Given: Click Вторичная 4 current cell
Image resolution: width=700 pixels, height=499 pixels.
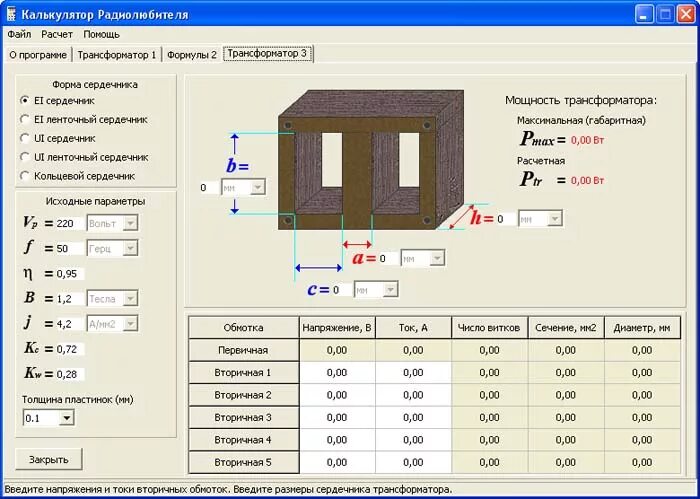Looking at the screenshot, I should (x=413, y=440).
